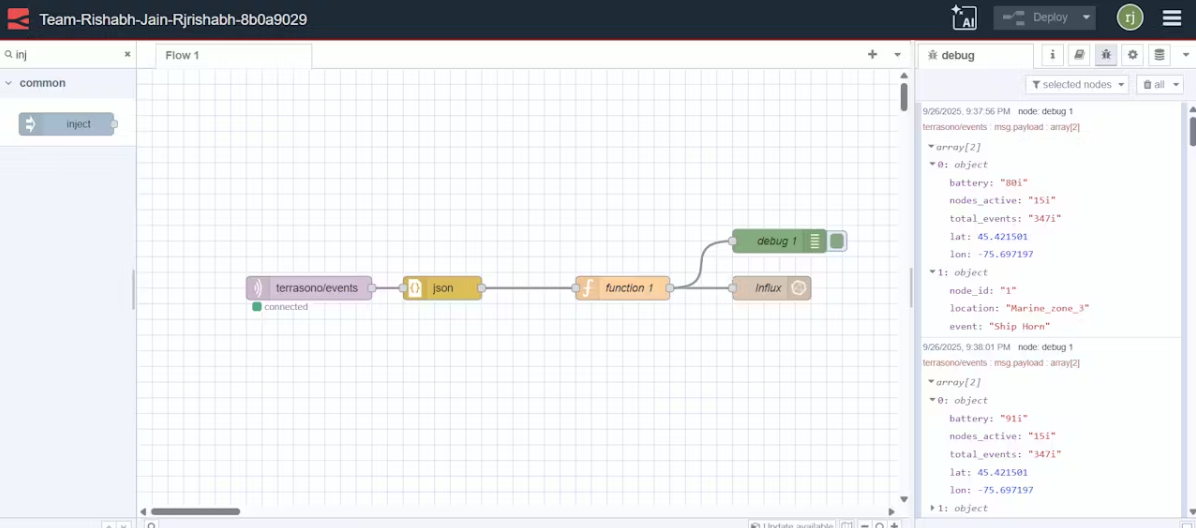
Task: Select the json node on canvas
Action: coord(442,288)
